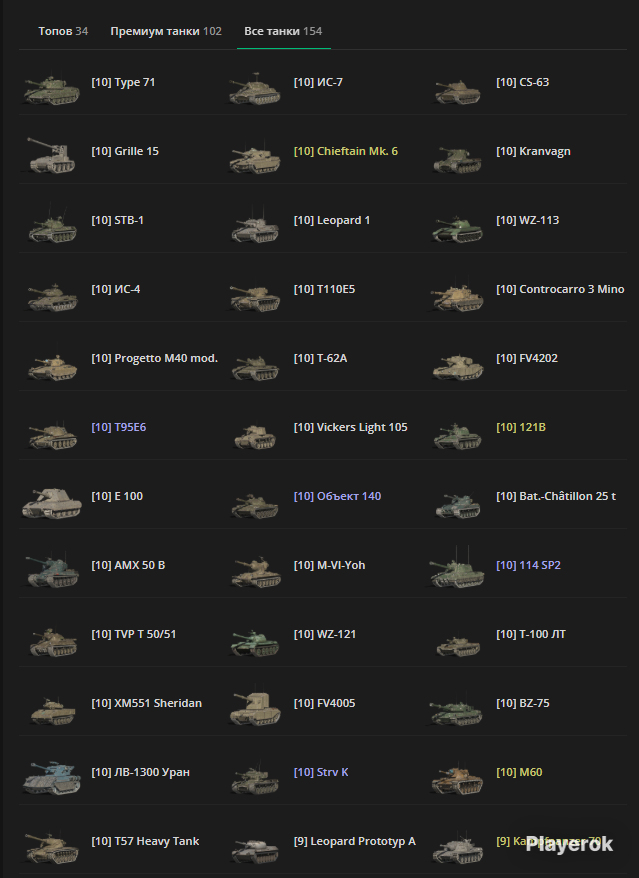This screenshot has width=639, height=878.
Task: Click the M60 tank icon
Action: pyautogui.click(x=458, y=778)
